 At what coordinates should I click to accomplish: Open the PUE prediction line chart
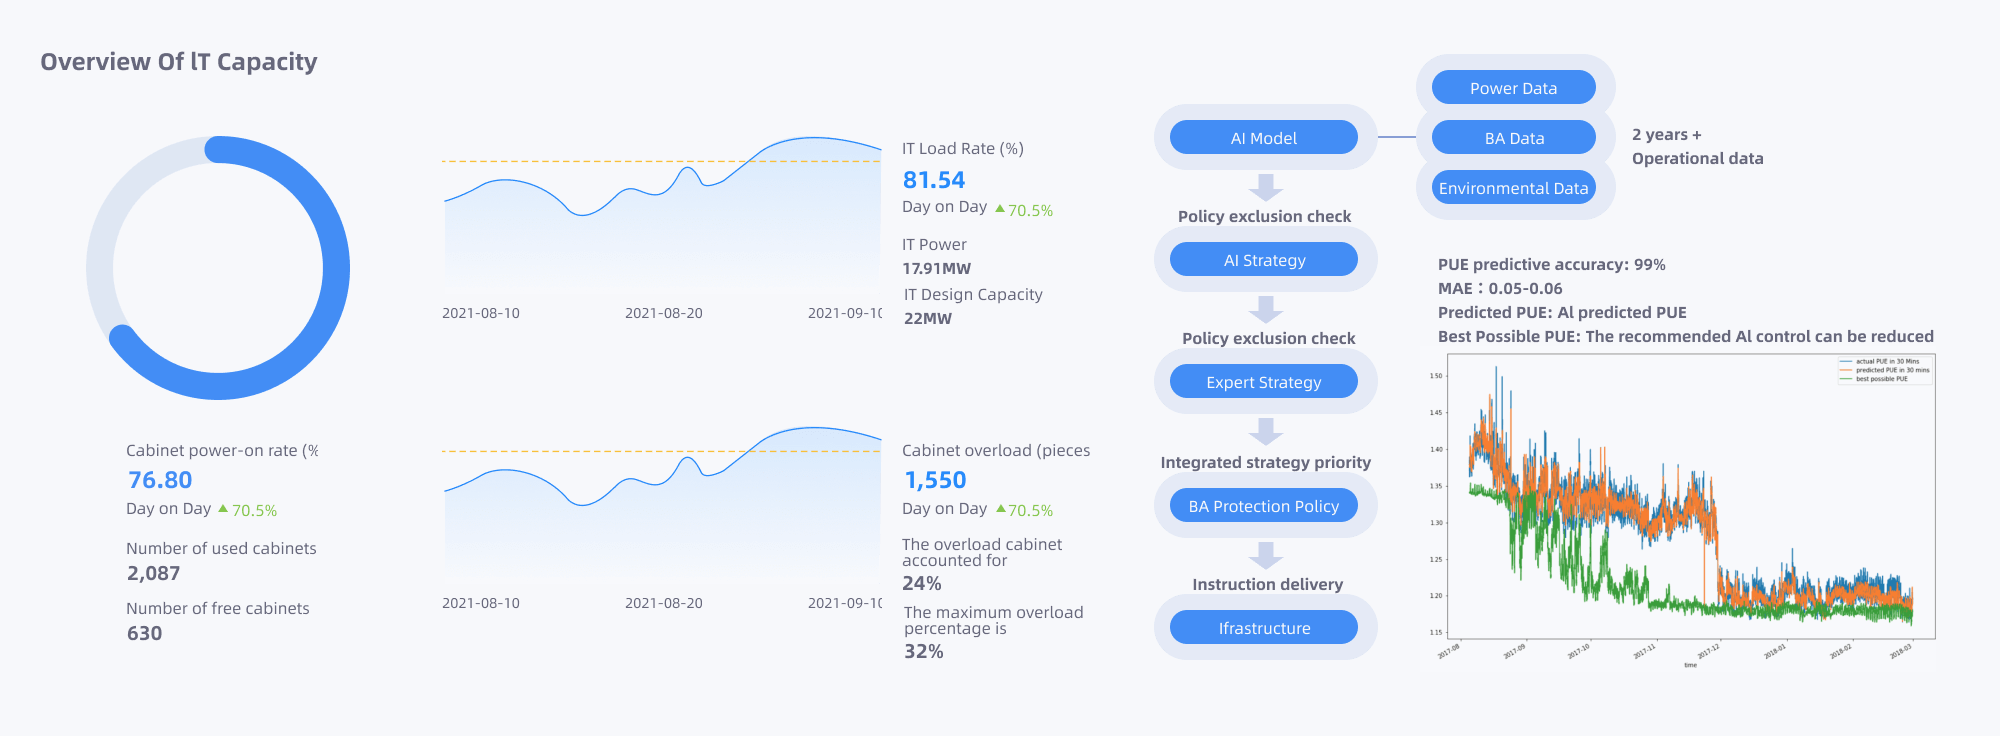pyautogui.click(x=1678, y=510)
